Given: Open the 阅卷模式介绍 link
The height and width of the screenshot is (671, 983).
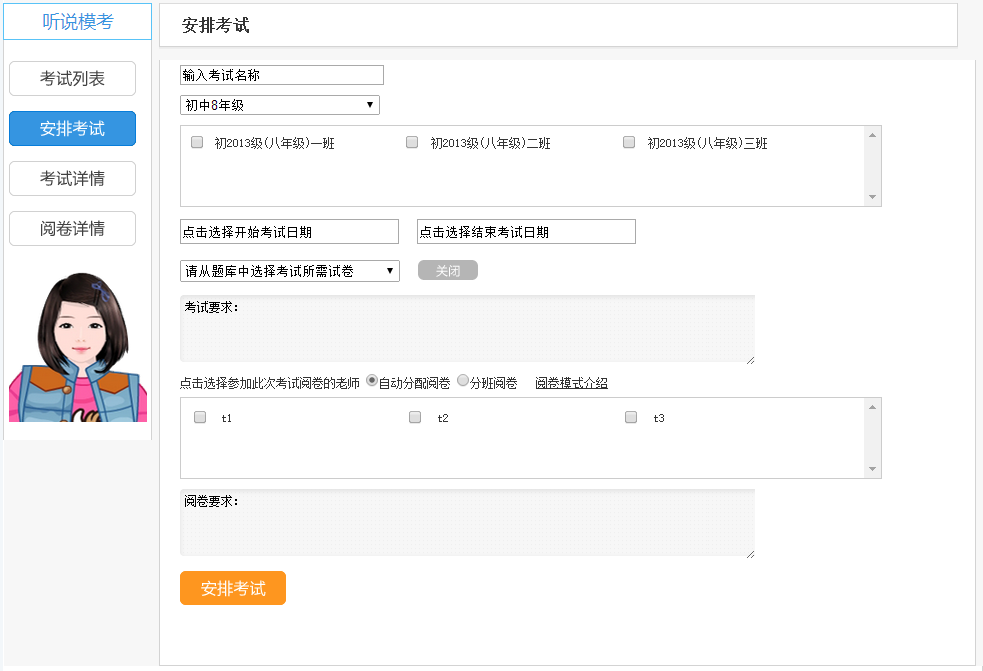Looking at the screenshot, I should click(x=571, y=383).
